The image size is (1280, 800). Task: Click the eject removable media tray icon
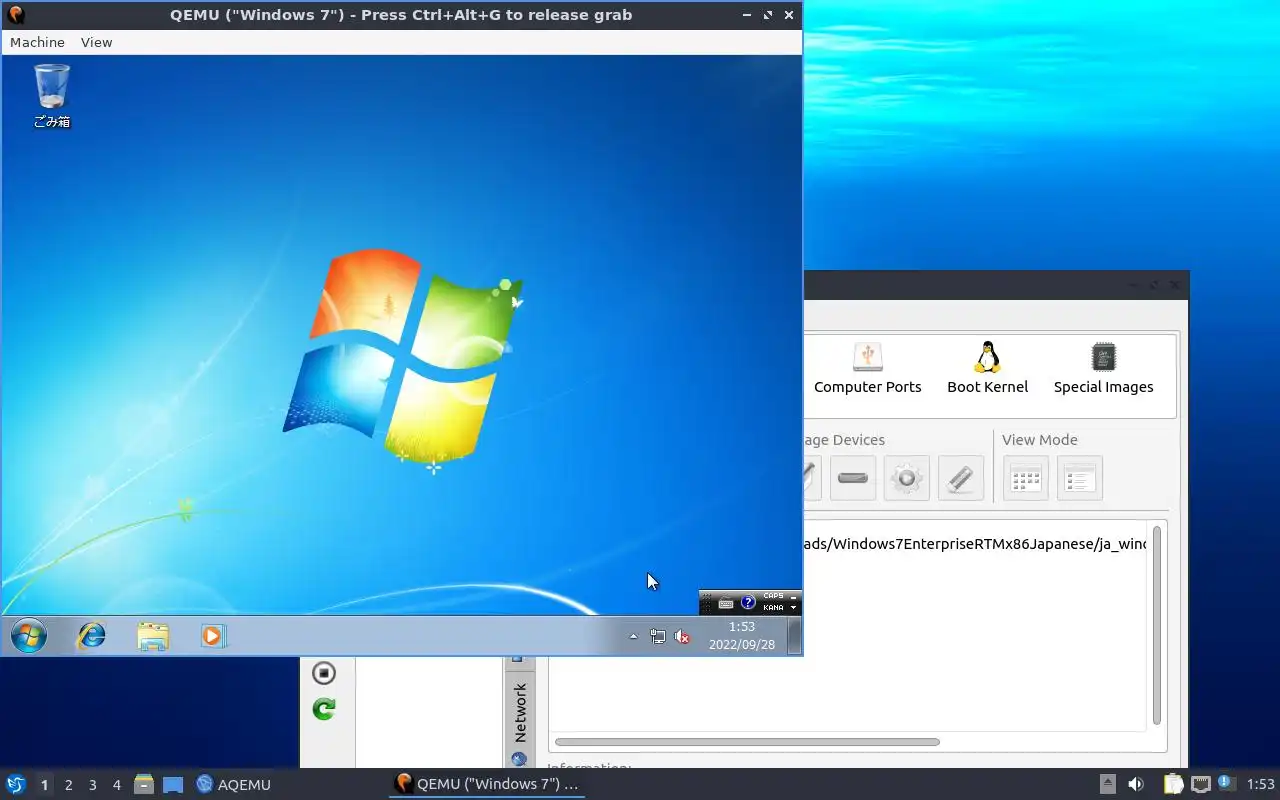click(1108, 784)
